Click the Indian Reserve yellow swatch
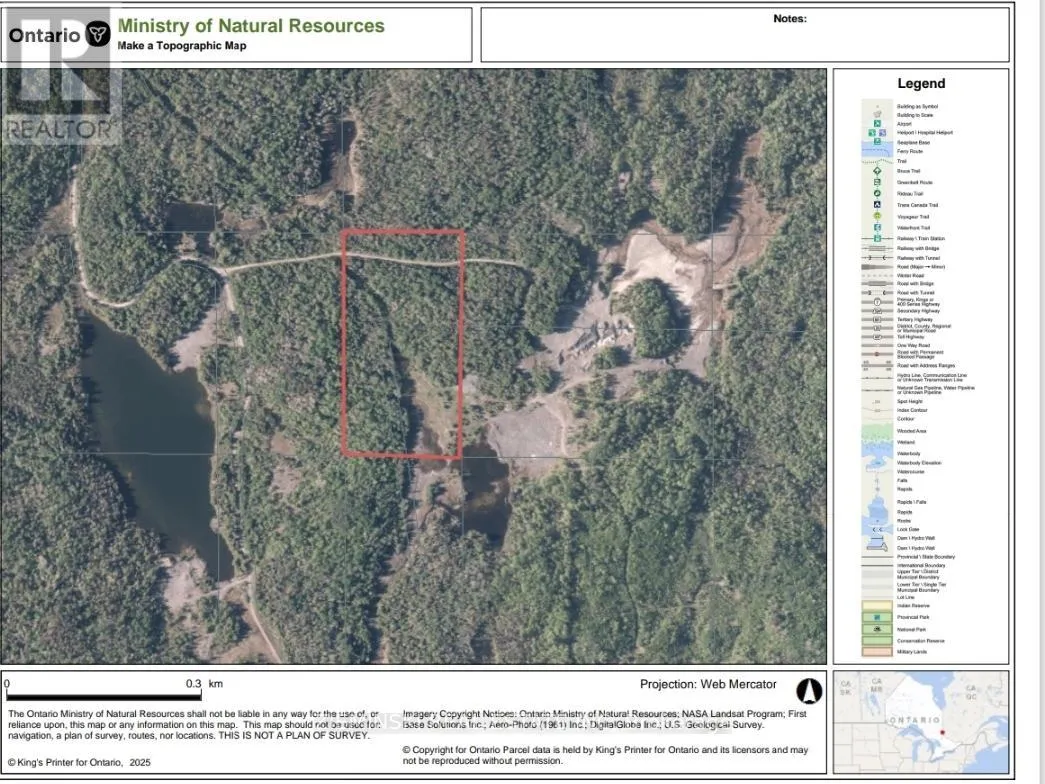Image resolution: width=1045 pixels, height=784 pixels. click(877, 606)
